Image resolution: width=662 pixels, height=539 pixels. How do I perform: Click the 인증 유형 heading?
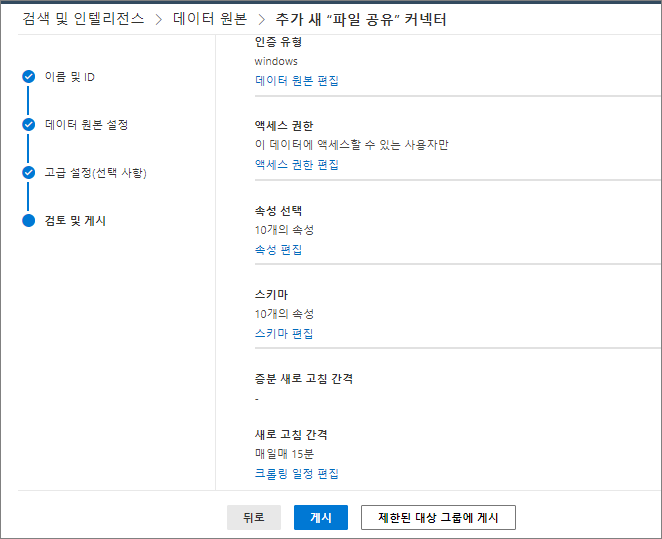pos(278,42)
